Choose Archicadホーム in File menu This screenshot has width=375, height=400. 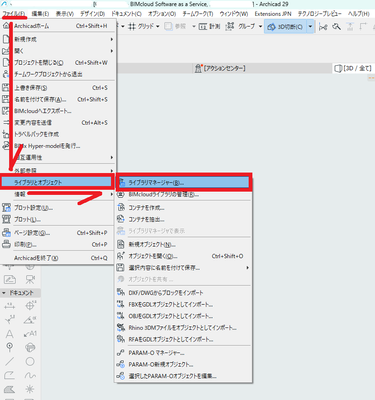[x=58, y=26]
